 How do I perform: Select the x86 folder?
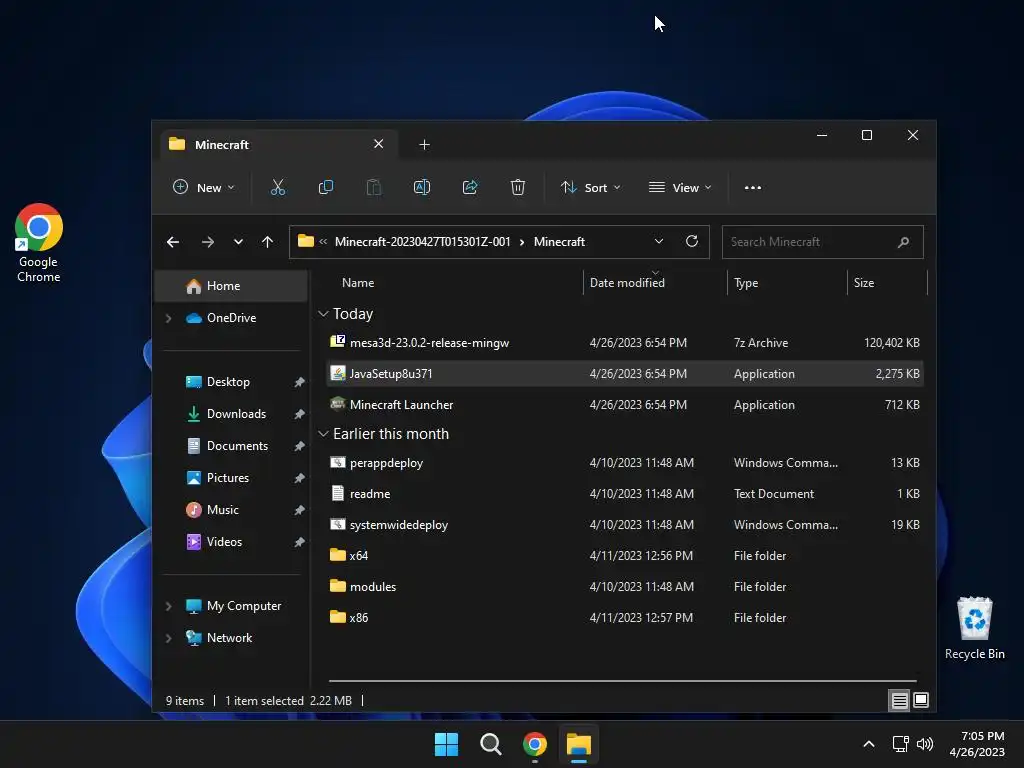[x=624, y=618]
